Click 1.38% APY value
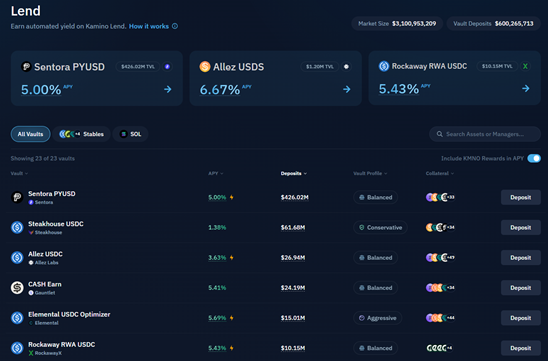The image size is (548, 361). coord(217,228)
